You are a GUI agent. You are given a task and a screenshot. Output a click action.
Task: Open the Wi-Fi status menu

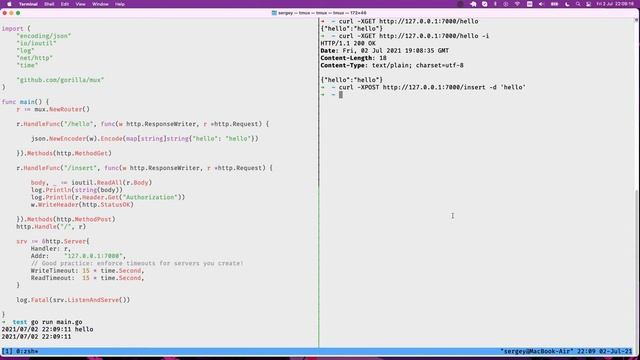(x=517, y=4)
